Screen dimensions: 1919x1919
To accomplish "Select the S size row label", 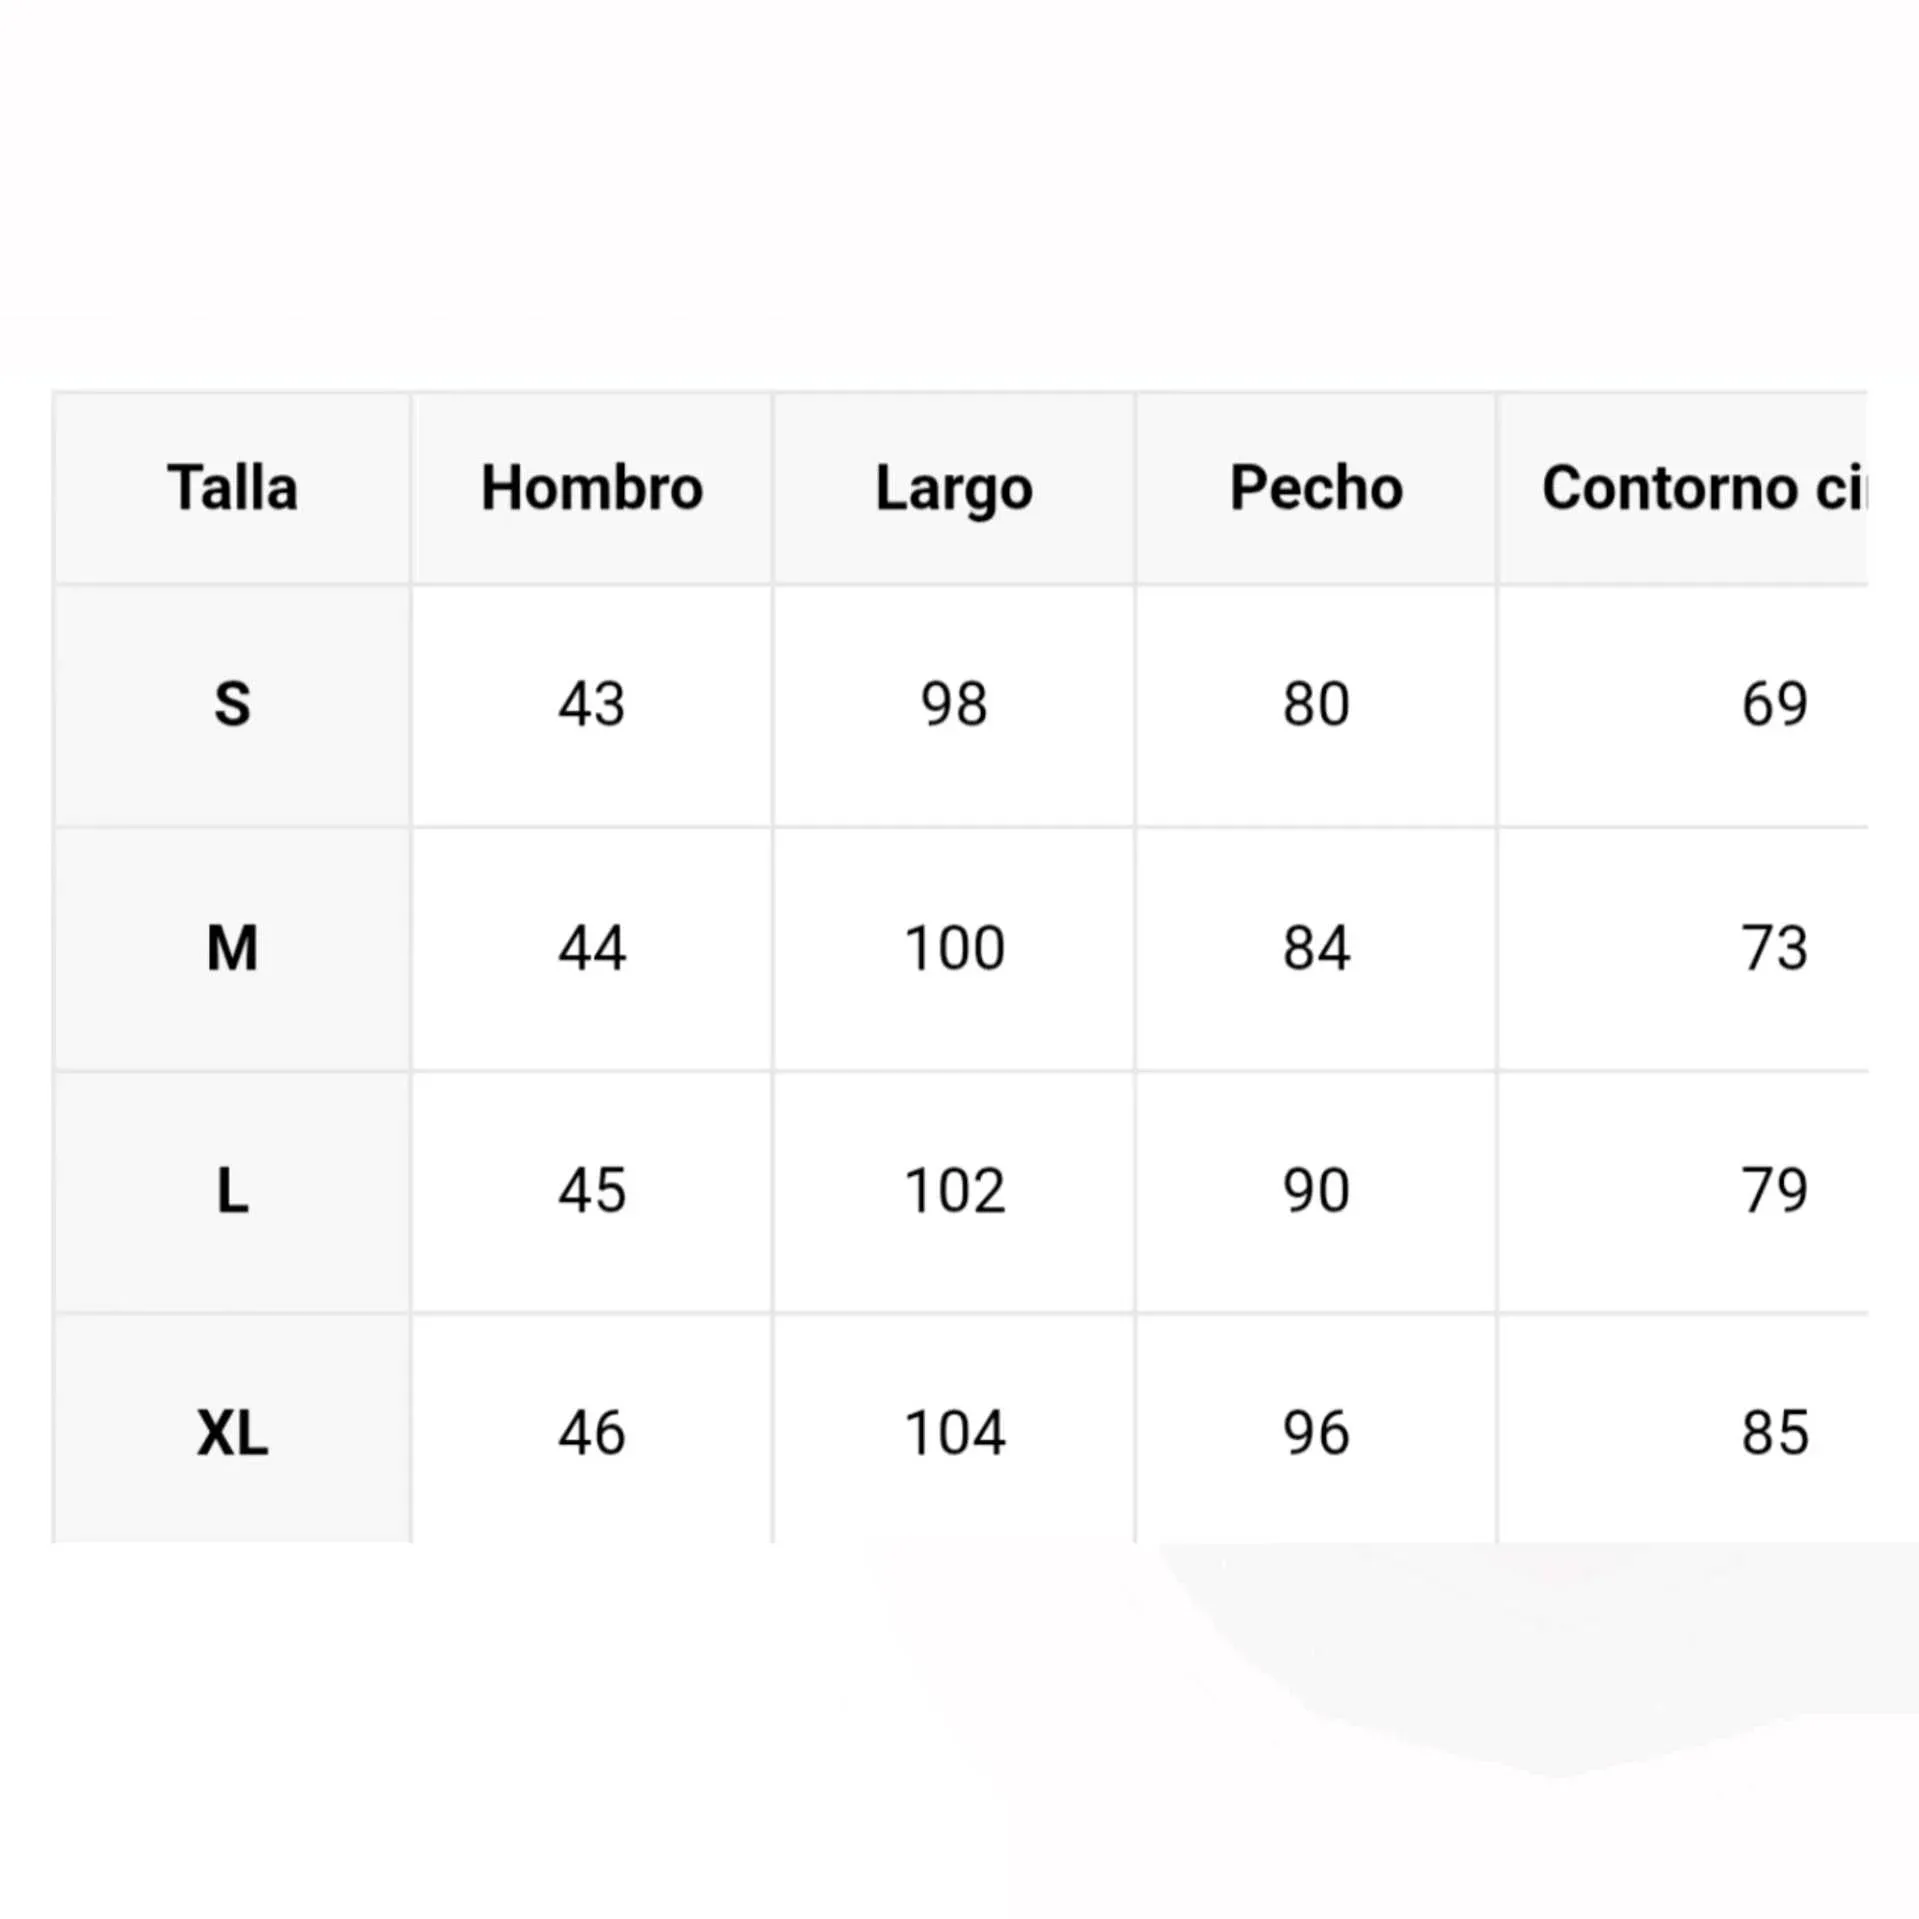I will pyautogui.click(x=232, y=704).
